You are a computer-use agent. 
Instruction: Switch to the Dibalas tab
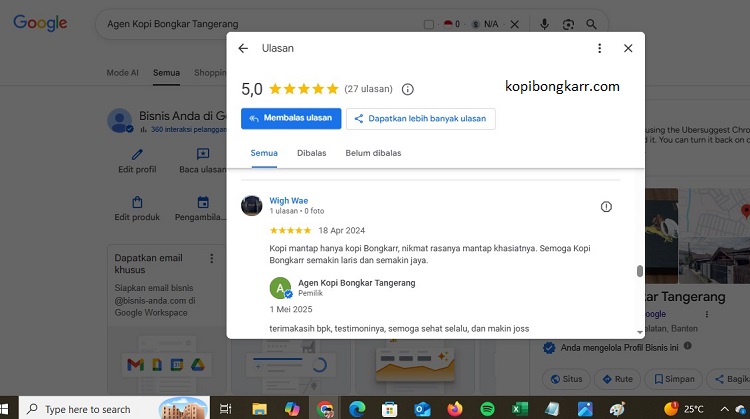pyautogui.click(x=311, y=153)
